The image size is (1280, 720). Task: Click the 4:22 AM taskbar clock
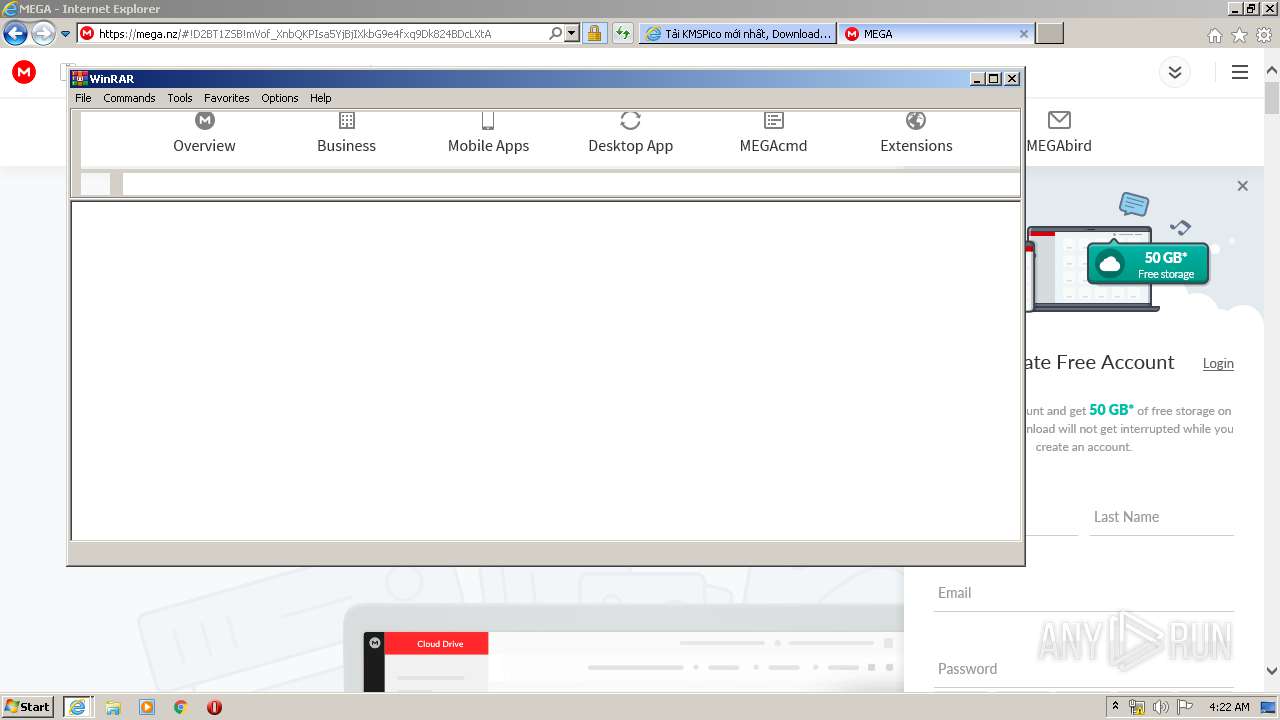pyautogui.click(x=1229, y=707)
